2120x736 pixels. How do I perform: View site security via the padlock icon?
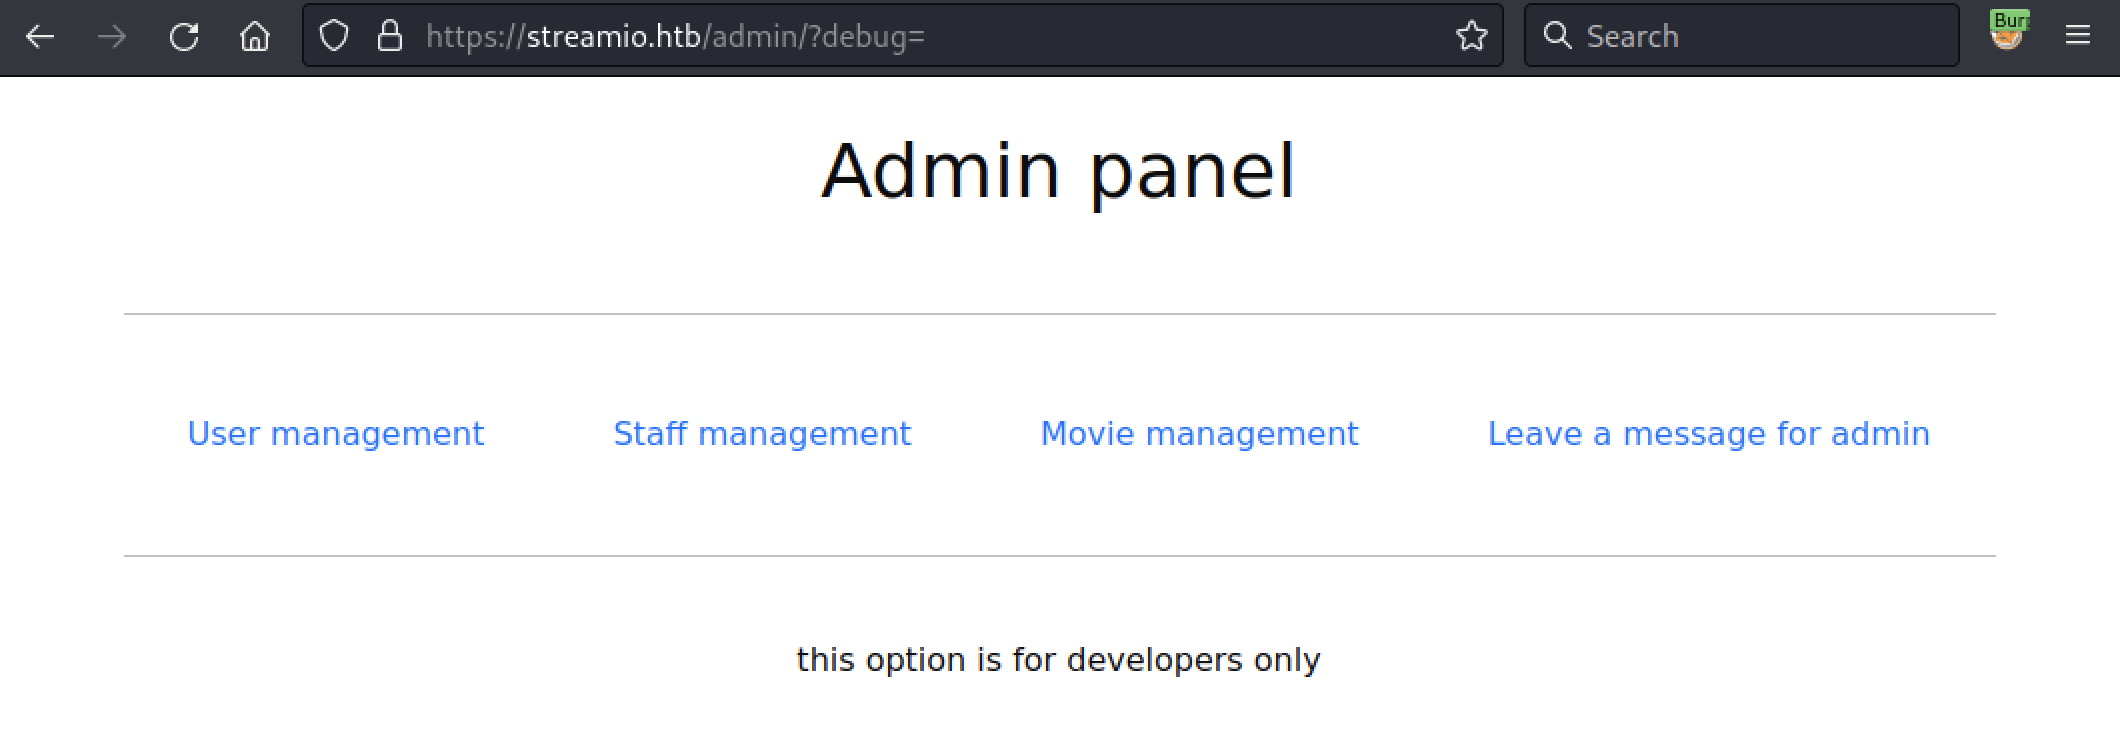(390, 37)
